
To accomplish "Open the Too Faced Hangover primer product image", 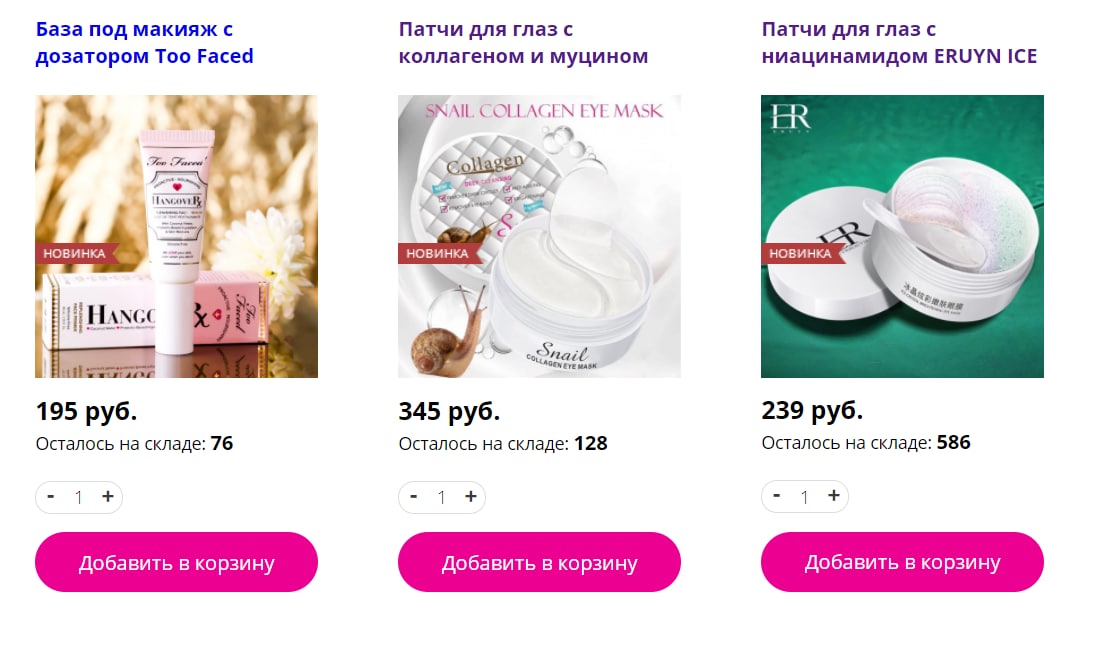I will (177, 236).
